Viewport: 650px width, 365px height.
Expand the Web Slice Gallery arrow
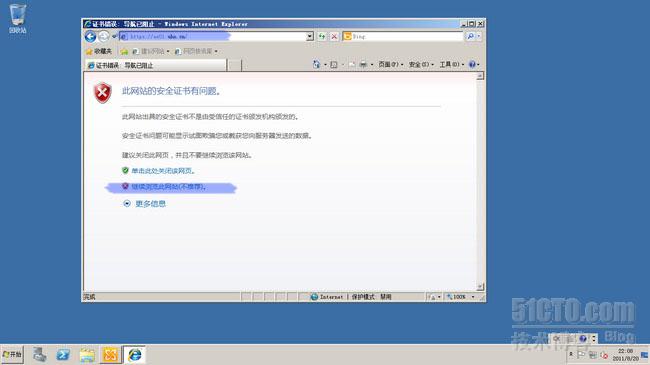(x=216, y=51)
